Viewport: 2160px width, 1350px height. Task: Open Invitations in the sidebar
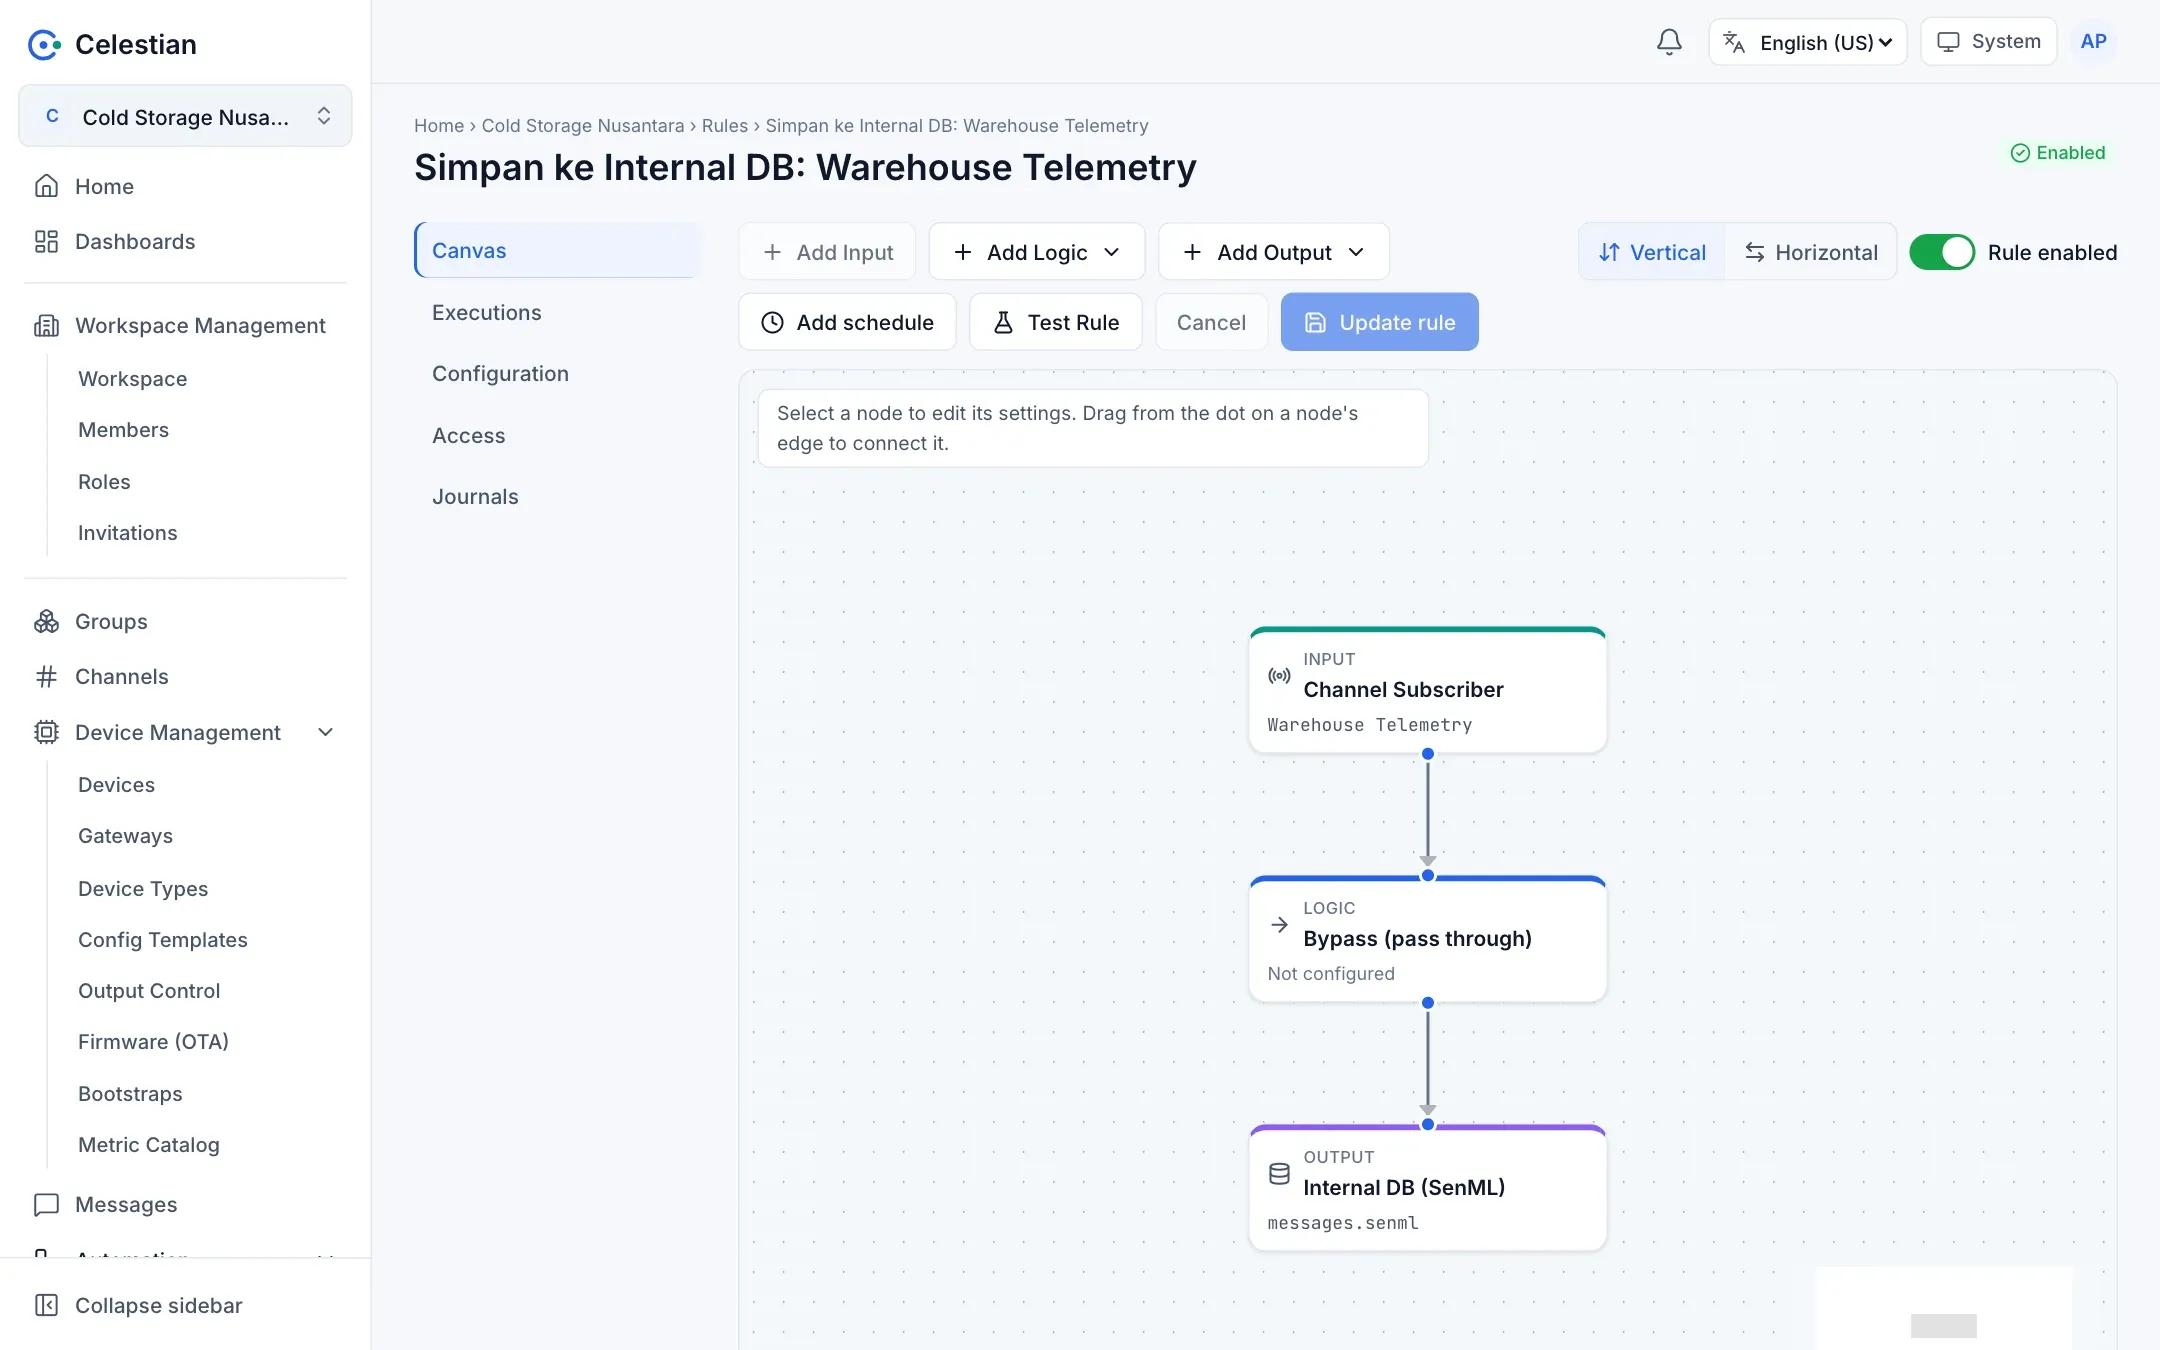coord(128,533)
